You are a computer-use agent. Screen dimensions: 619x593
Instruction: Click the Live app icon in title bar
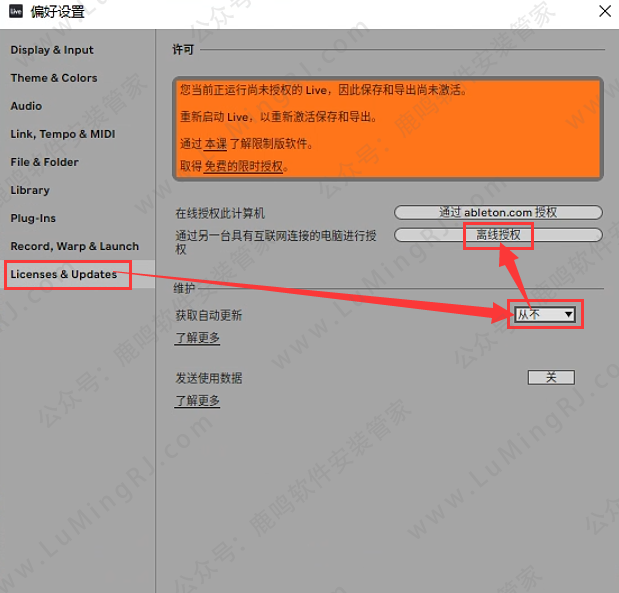(x=16, y=11)
